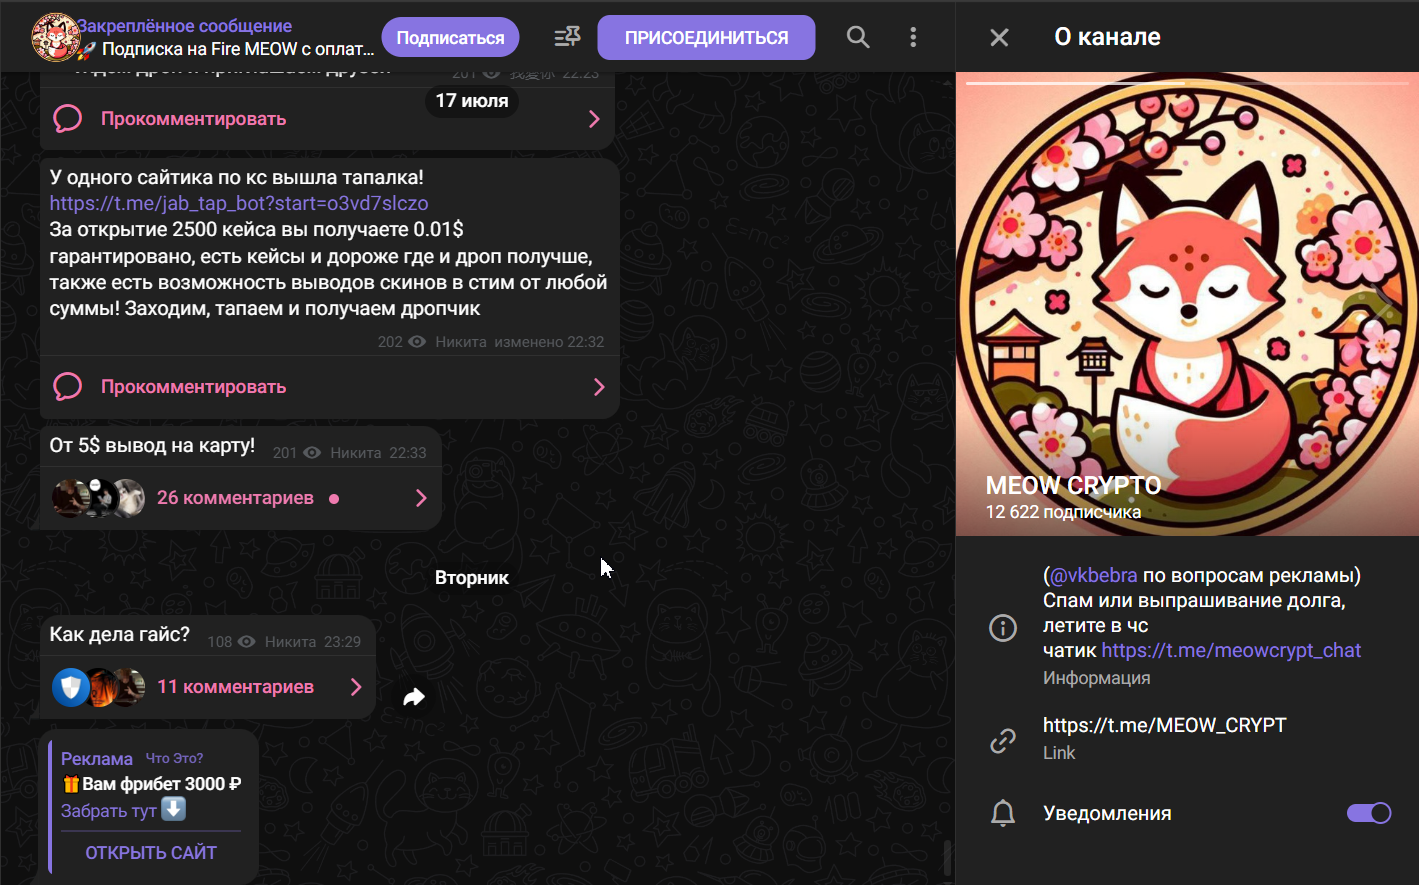The width and height of the screenshot is (1419, 885).
Task: Open the three-dot more options menu
Action: [x=913, y=37]
